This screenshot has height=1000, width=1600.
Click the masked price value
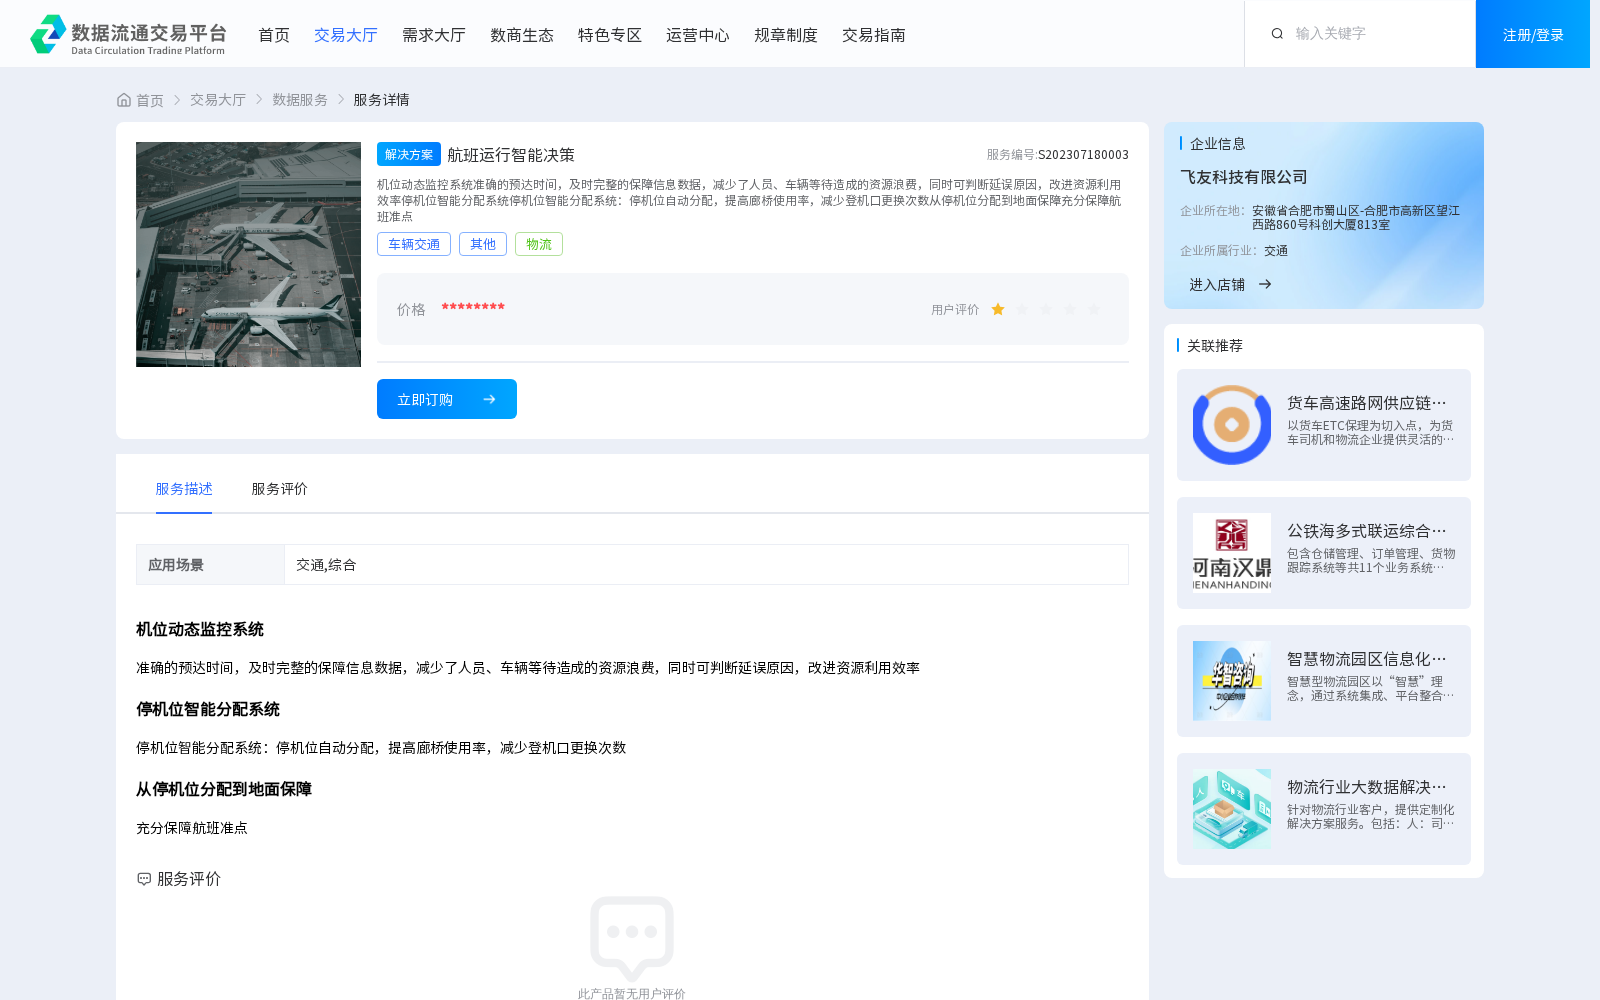click(473, 307)
